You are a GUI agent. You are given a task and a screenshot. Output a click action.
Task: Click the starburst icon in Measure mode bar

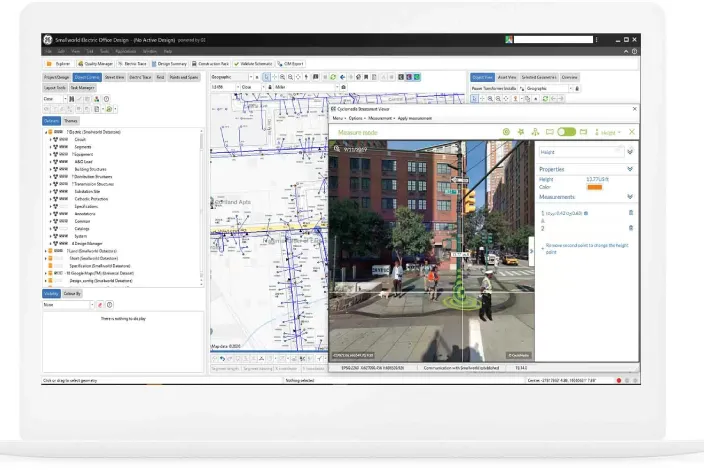click(x=521, y=132)
